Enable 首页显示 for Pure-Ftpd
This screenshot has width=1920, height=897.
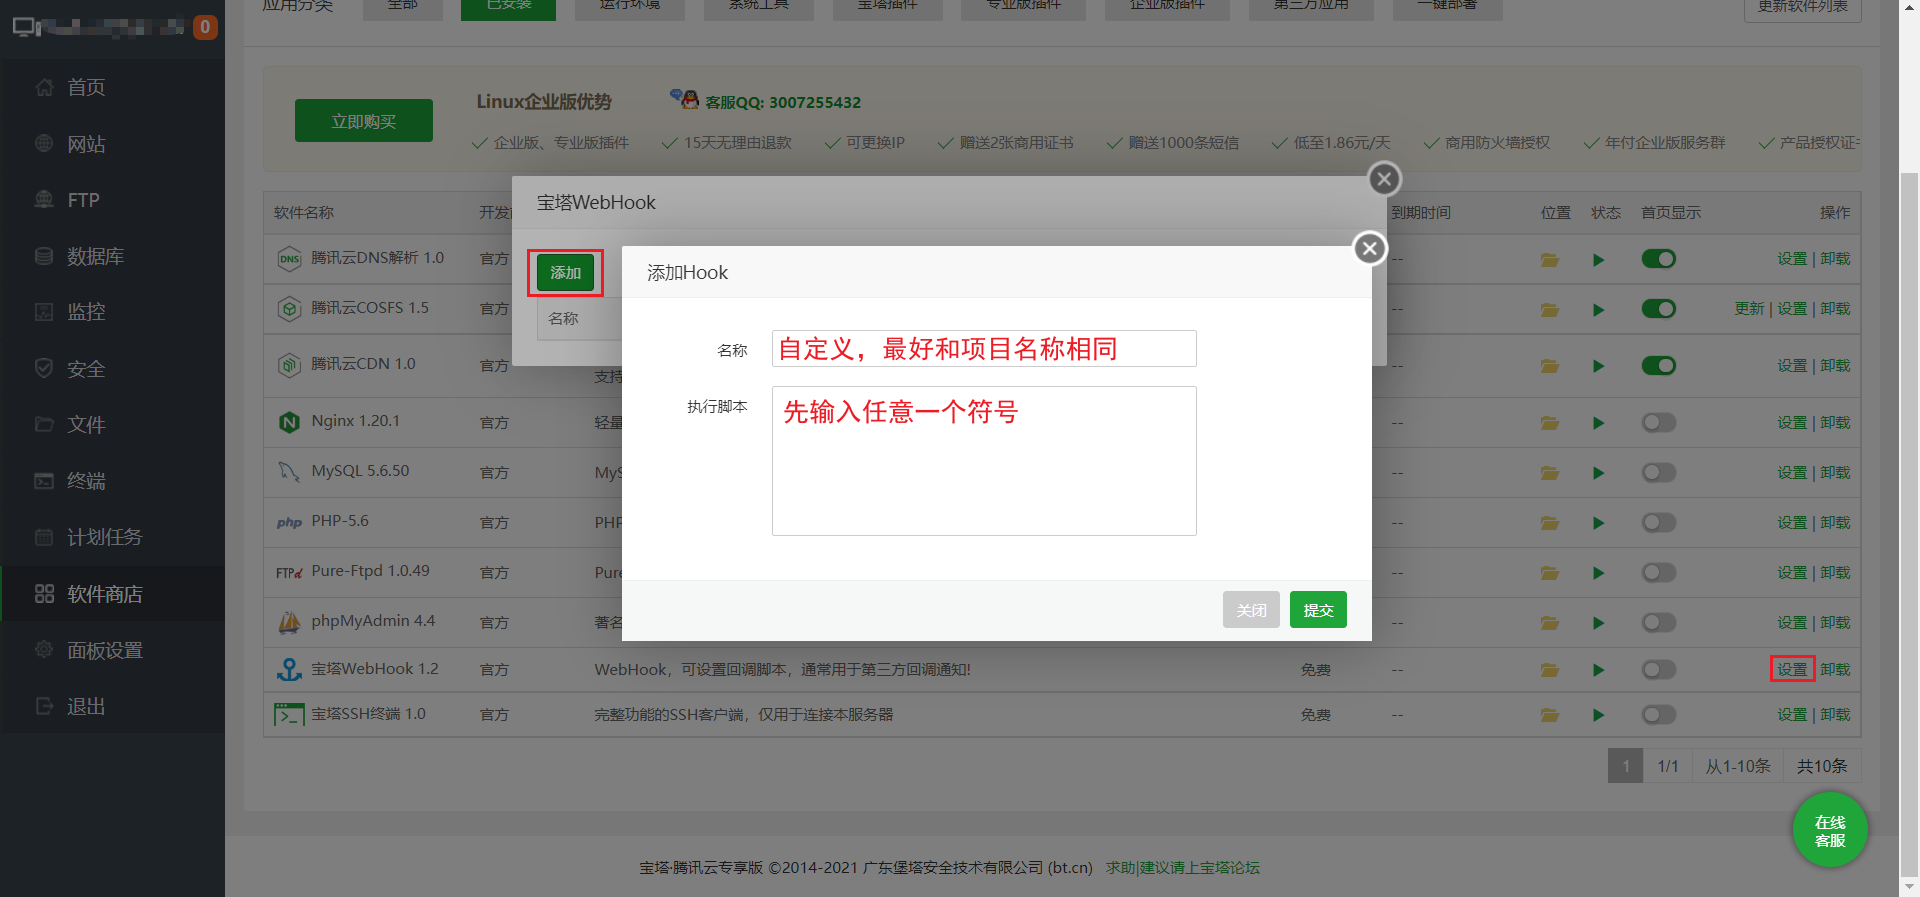click(1658, 573)
